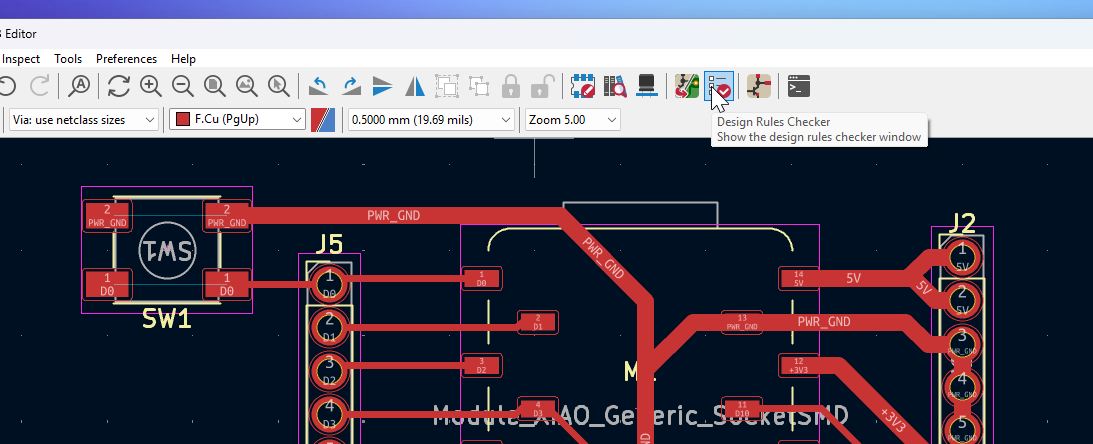Select SW1 top-left PWR_GND pad
Viewport: 1093px width, 444px height.
[107, 216]
